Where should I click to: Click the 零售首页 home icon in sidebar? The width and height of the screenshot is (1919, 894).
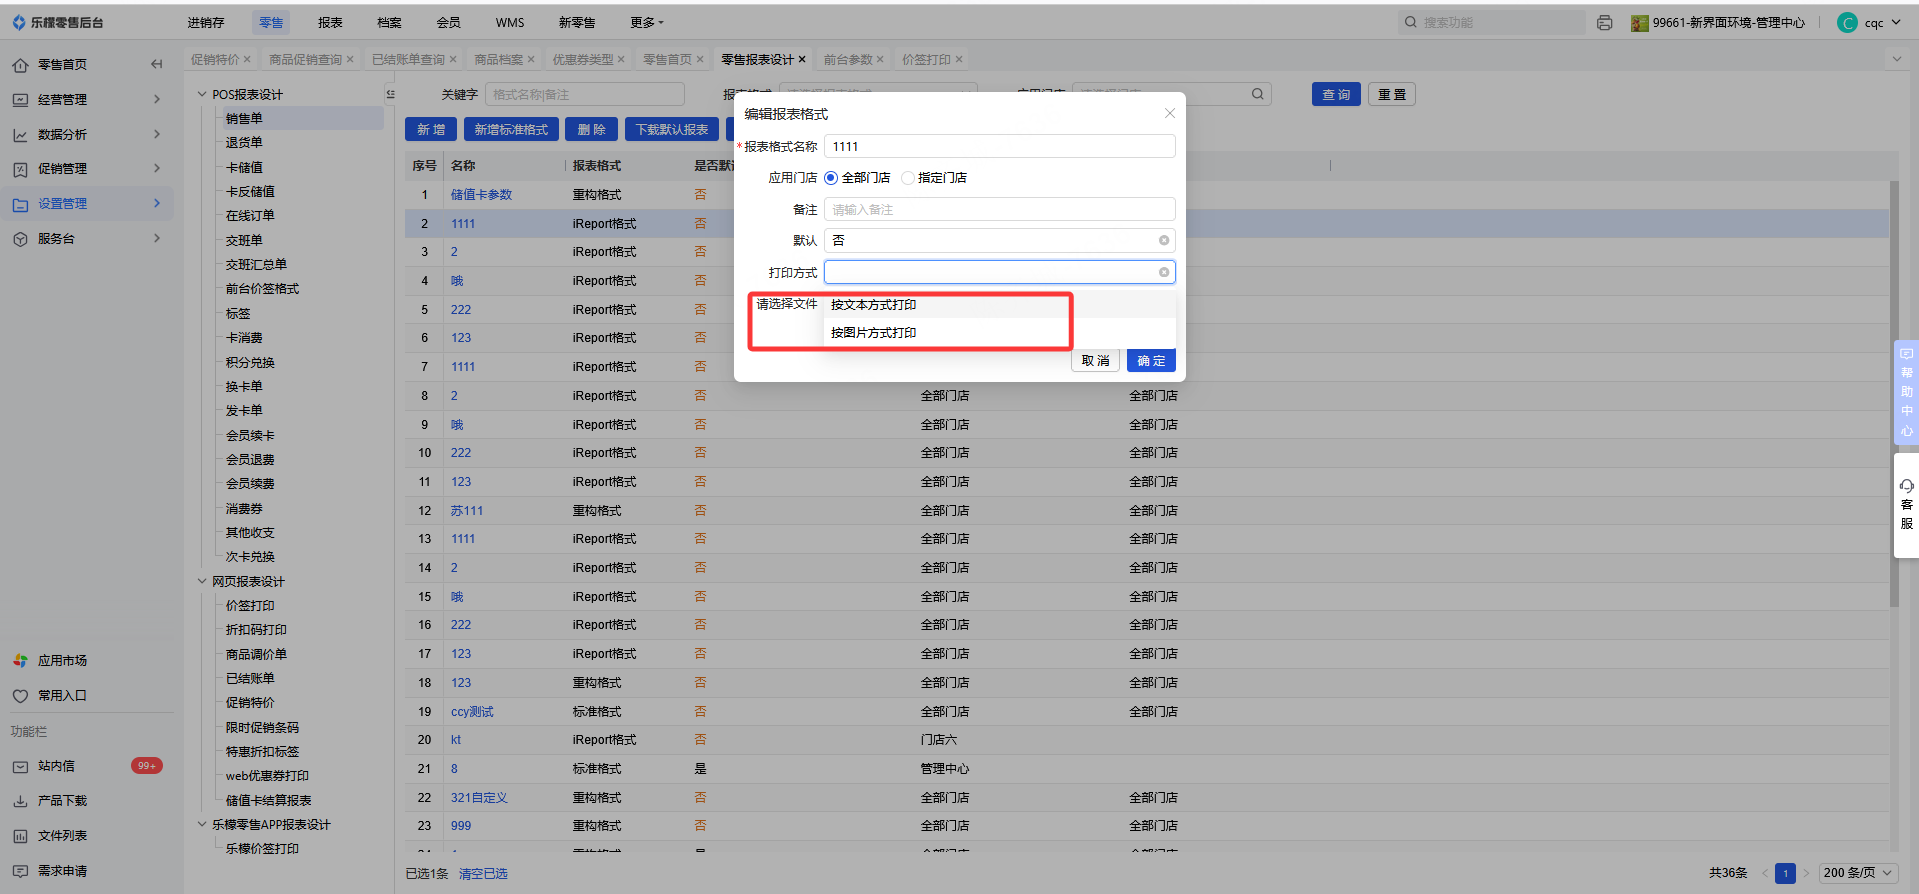coord(20,65)
